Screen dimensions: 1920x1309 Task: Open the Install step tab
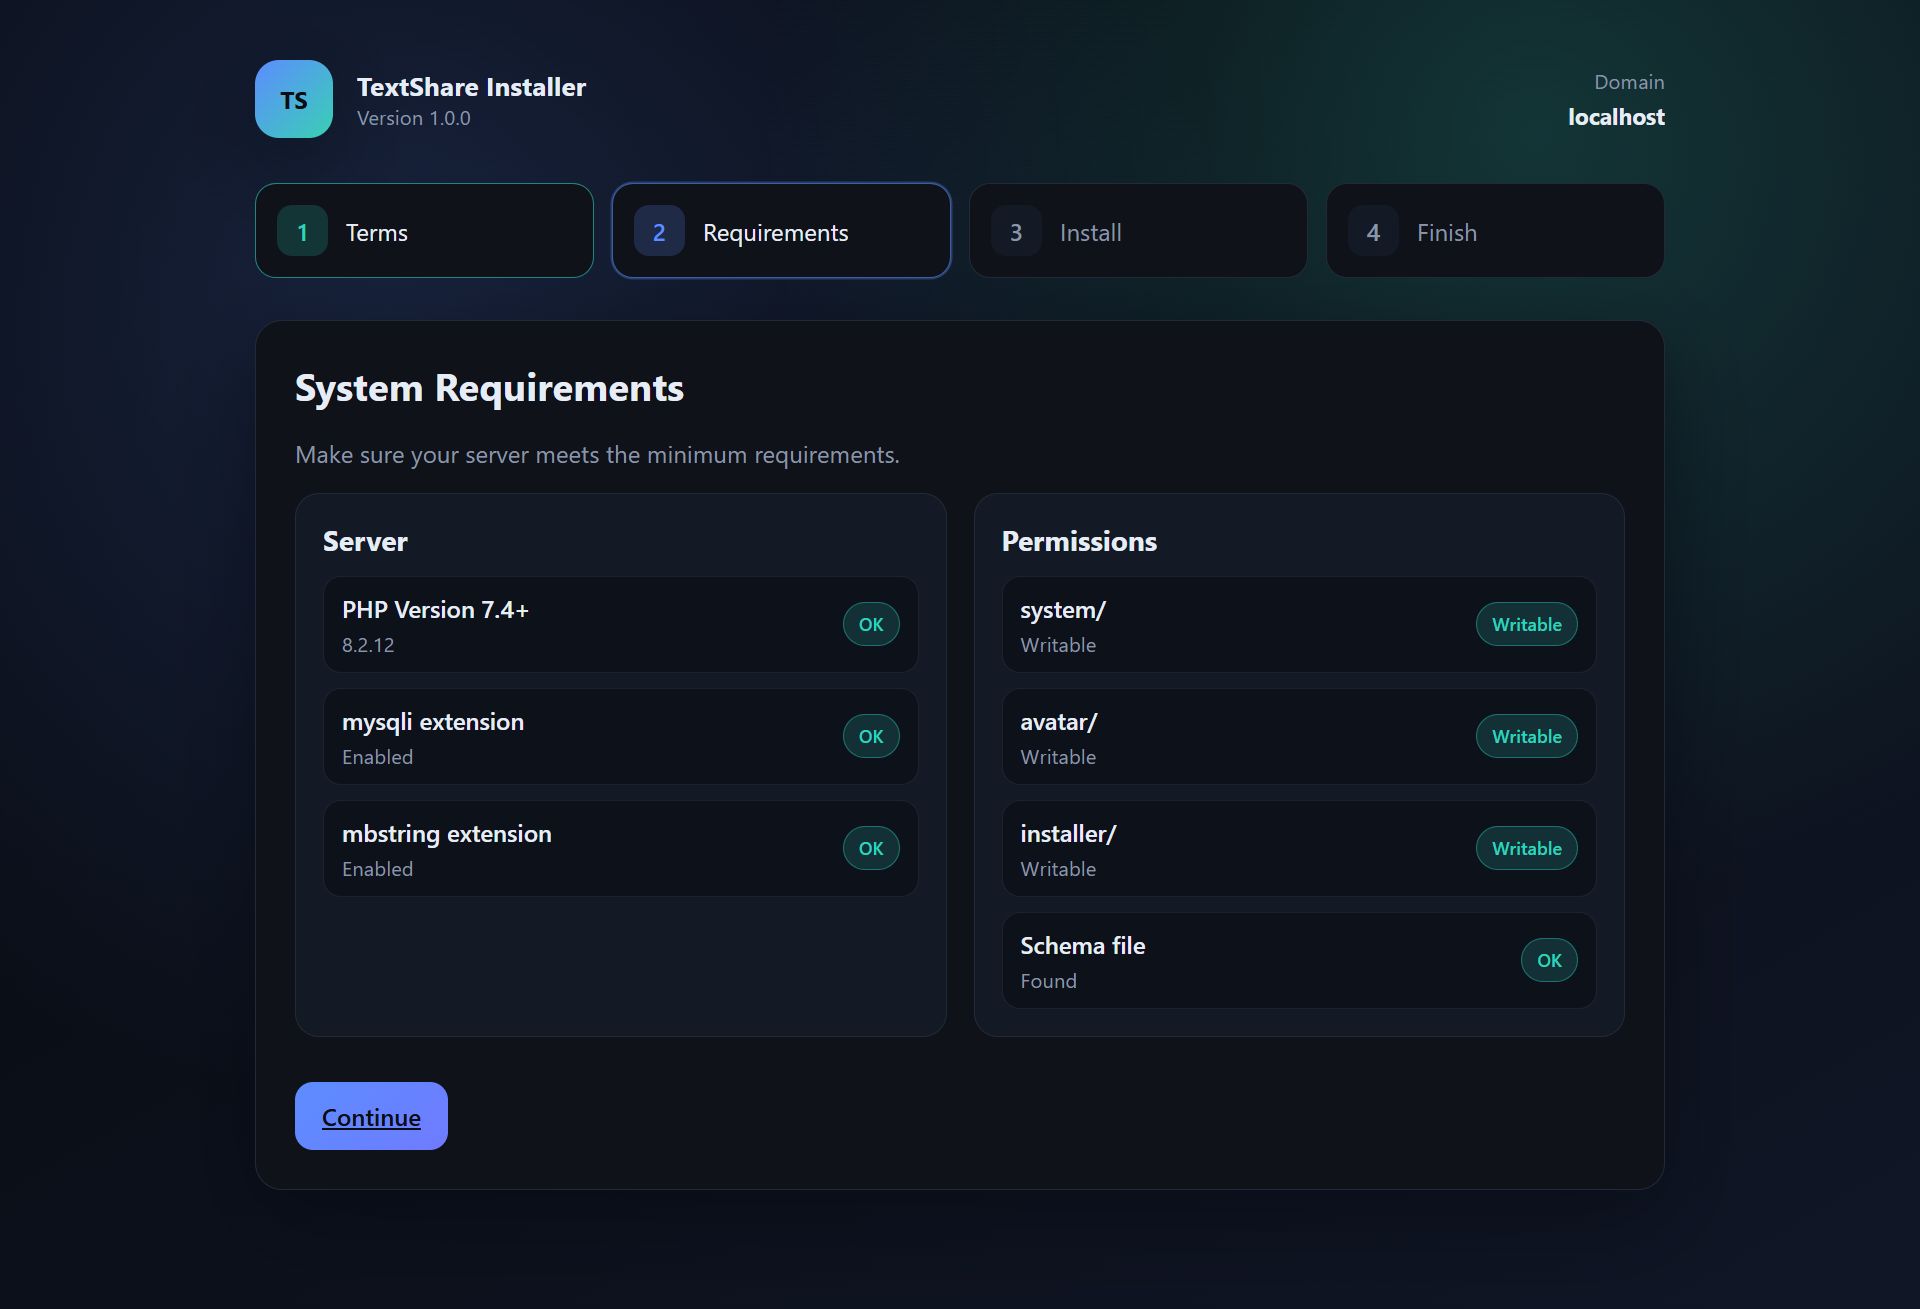coord(1138,231)
